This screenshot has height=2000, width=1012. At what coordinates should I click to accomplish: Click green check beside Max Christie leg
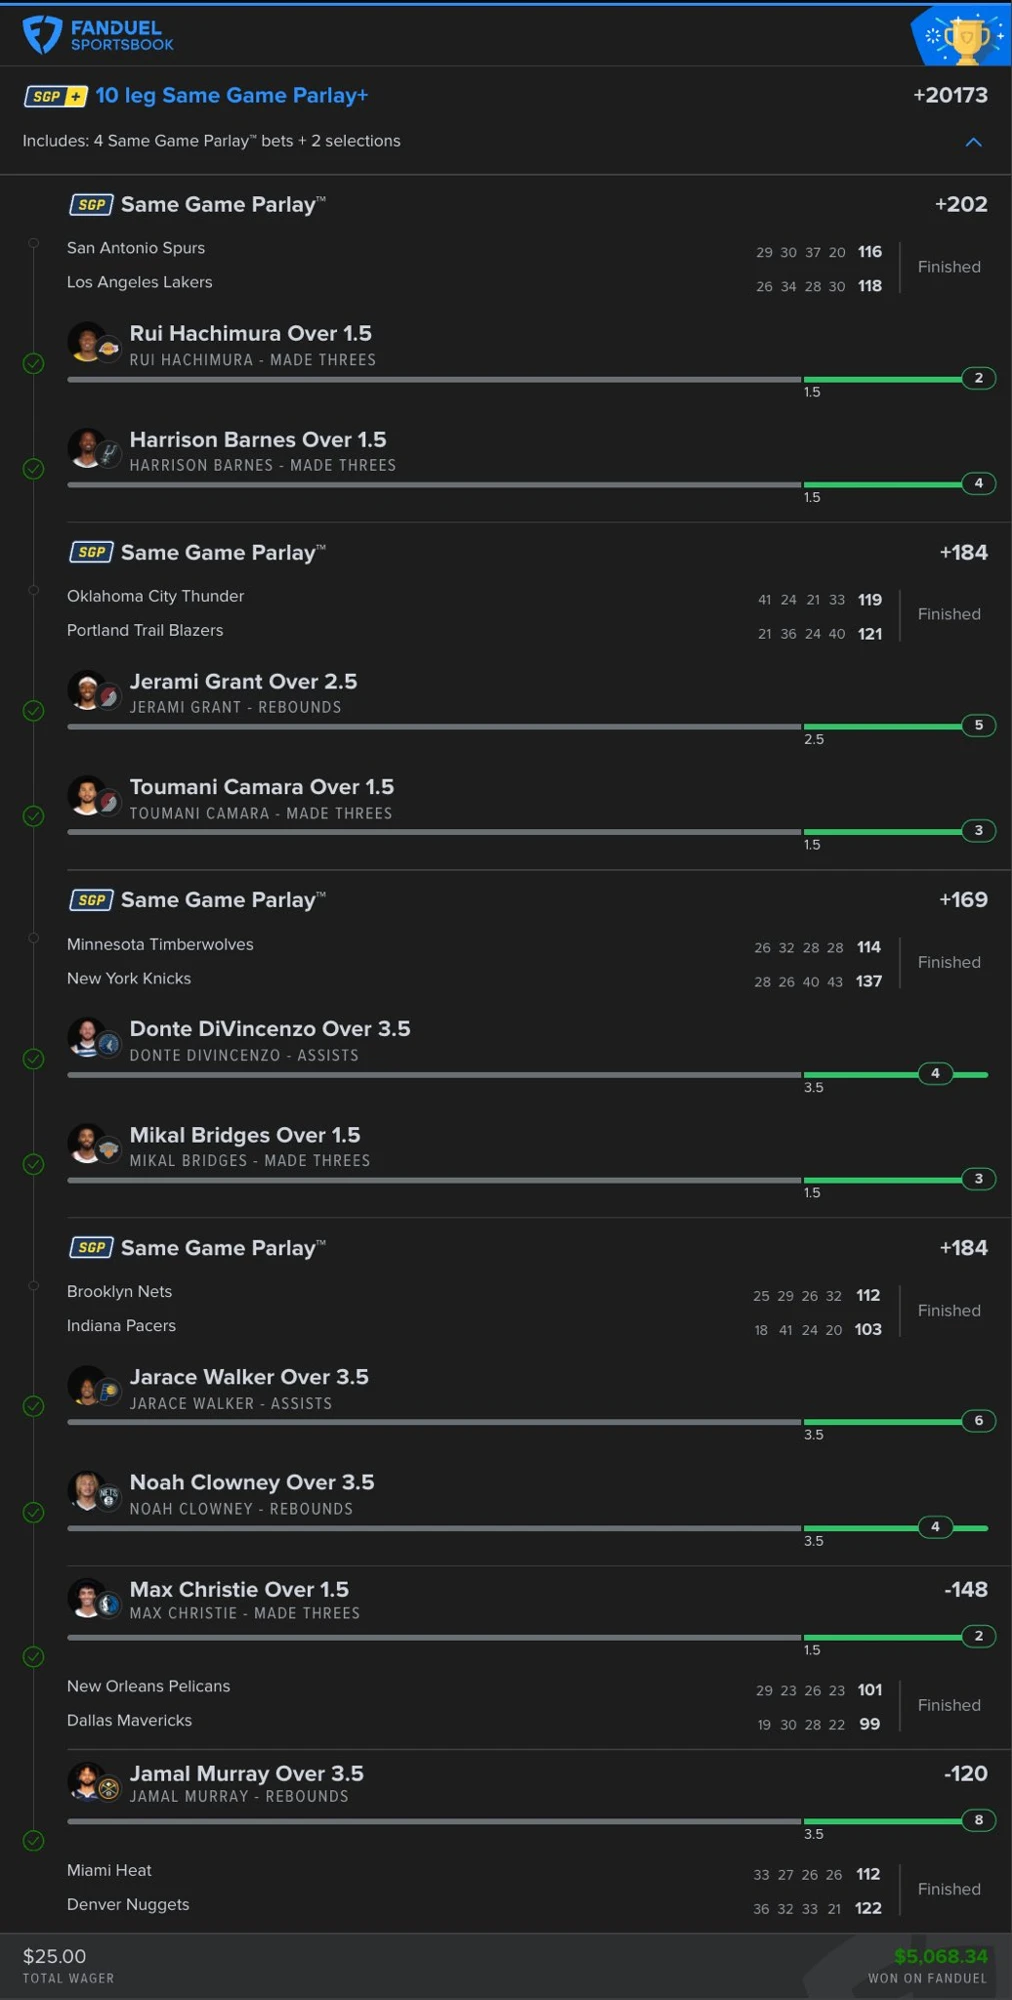tap(33, 1657)
